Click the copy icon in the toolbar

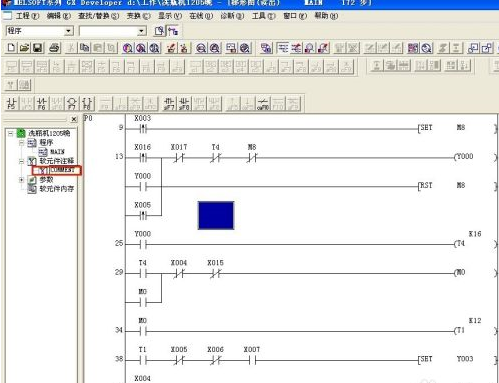pos(84,48)
